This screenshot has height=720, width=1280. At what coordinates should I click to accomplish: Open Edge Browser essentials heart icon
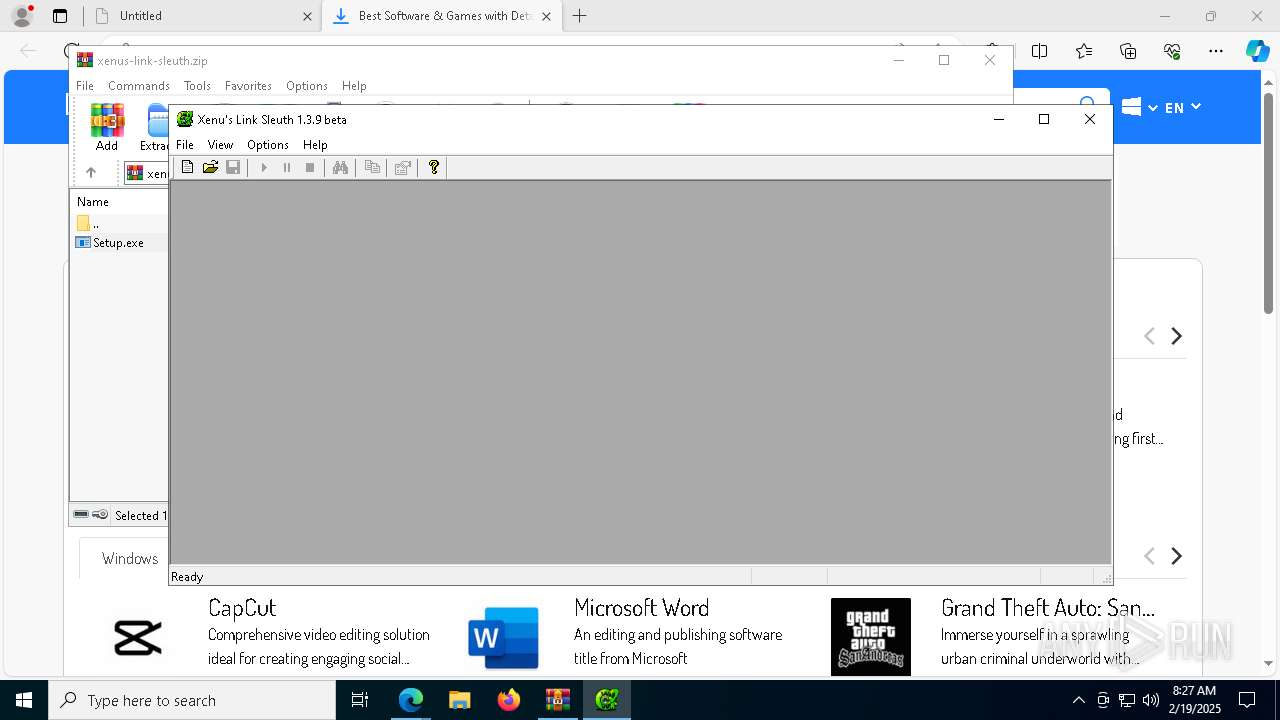[x=1172, y=51]
